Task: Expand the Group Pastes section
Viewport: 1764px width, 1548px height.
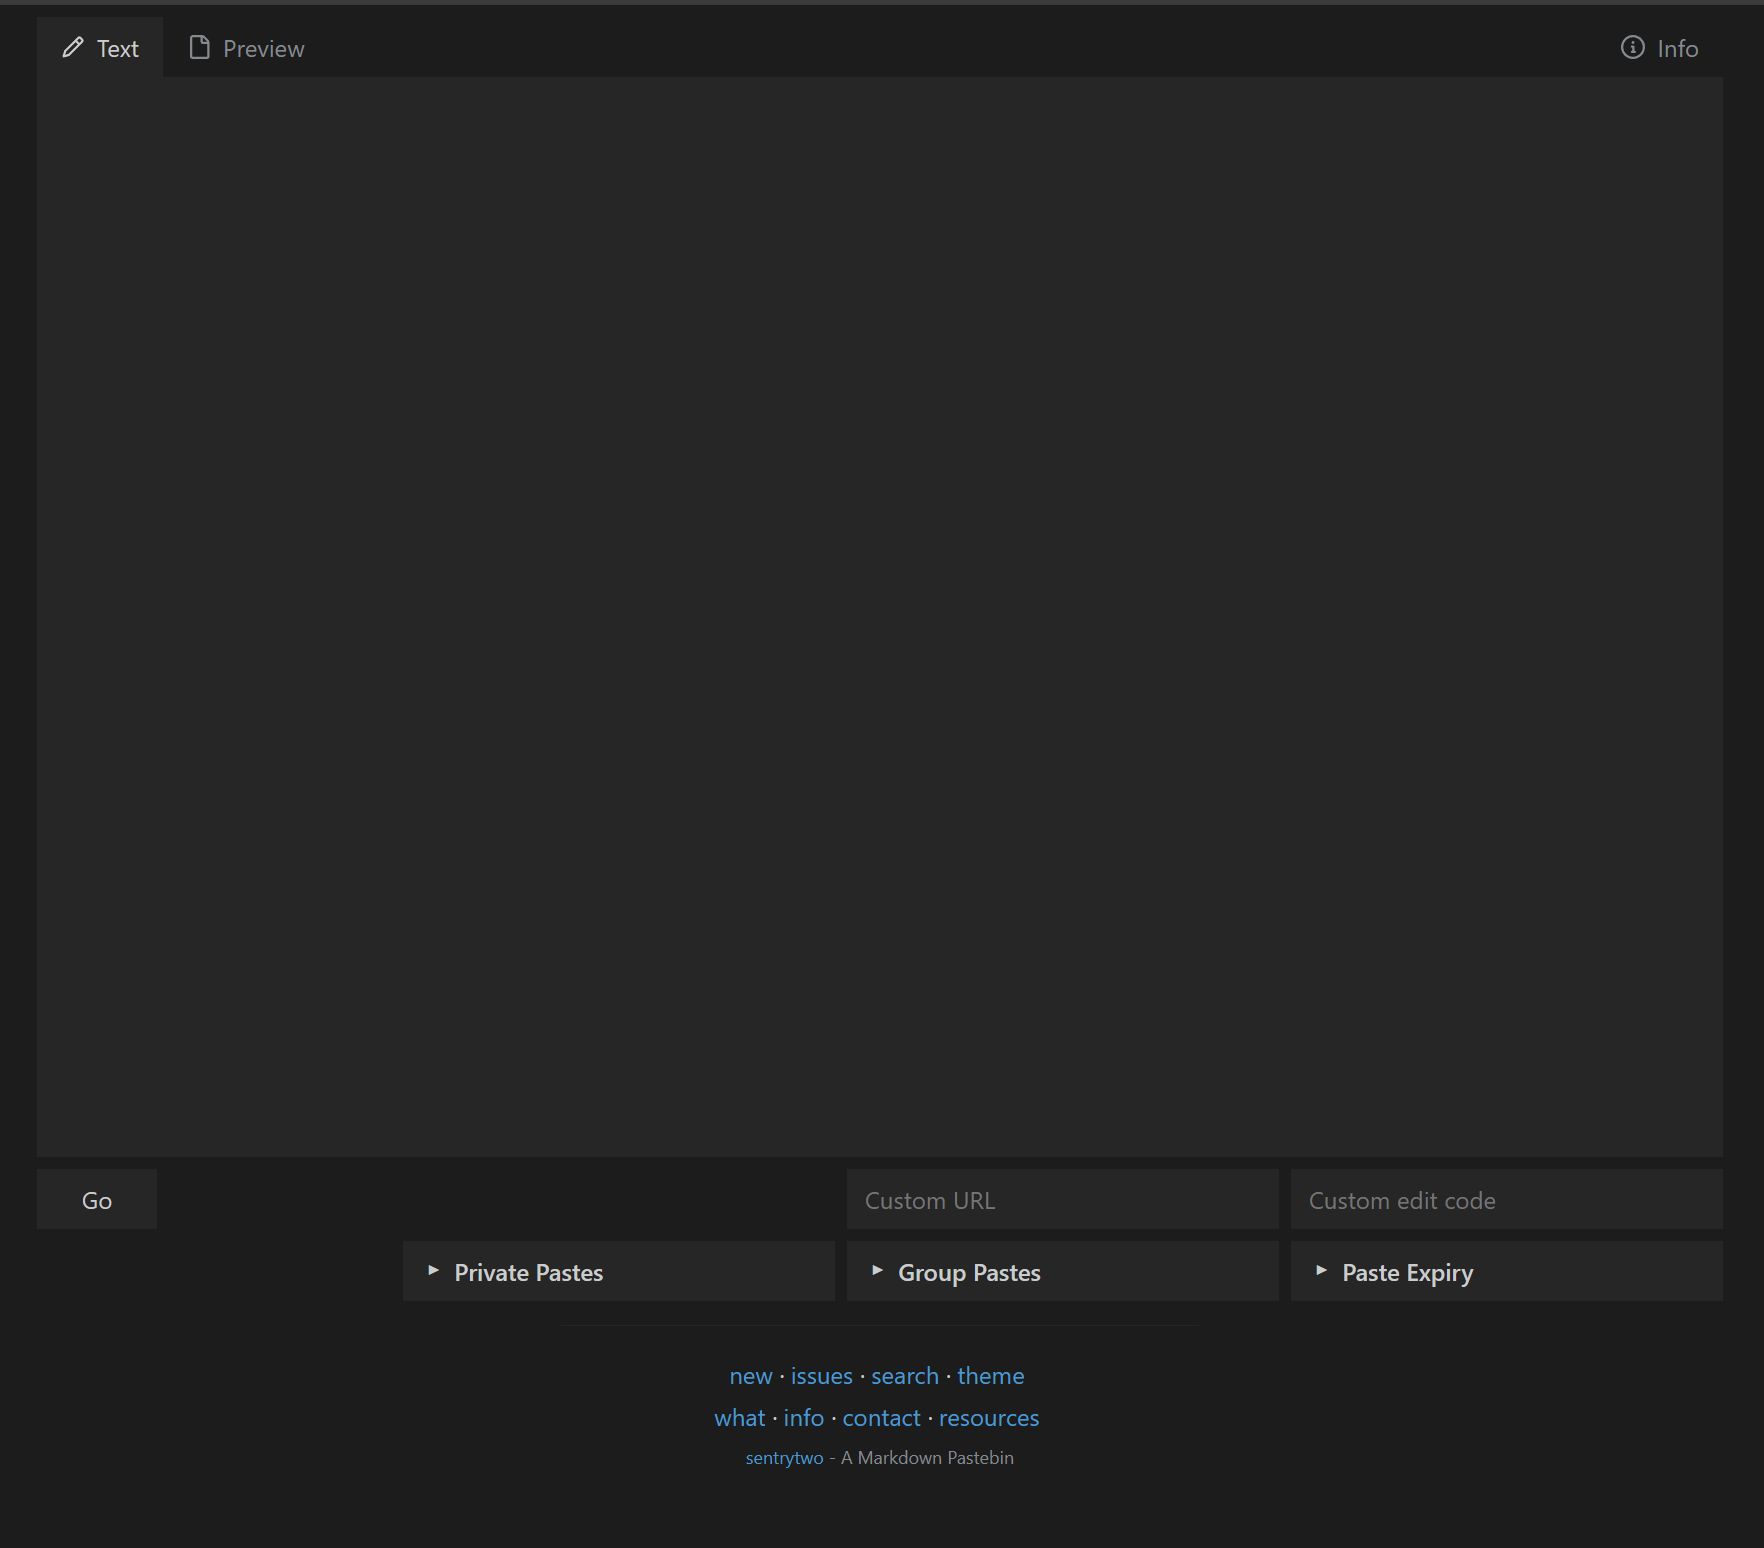Action: coord(968,1271)
